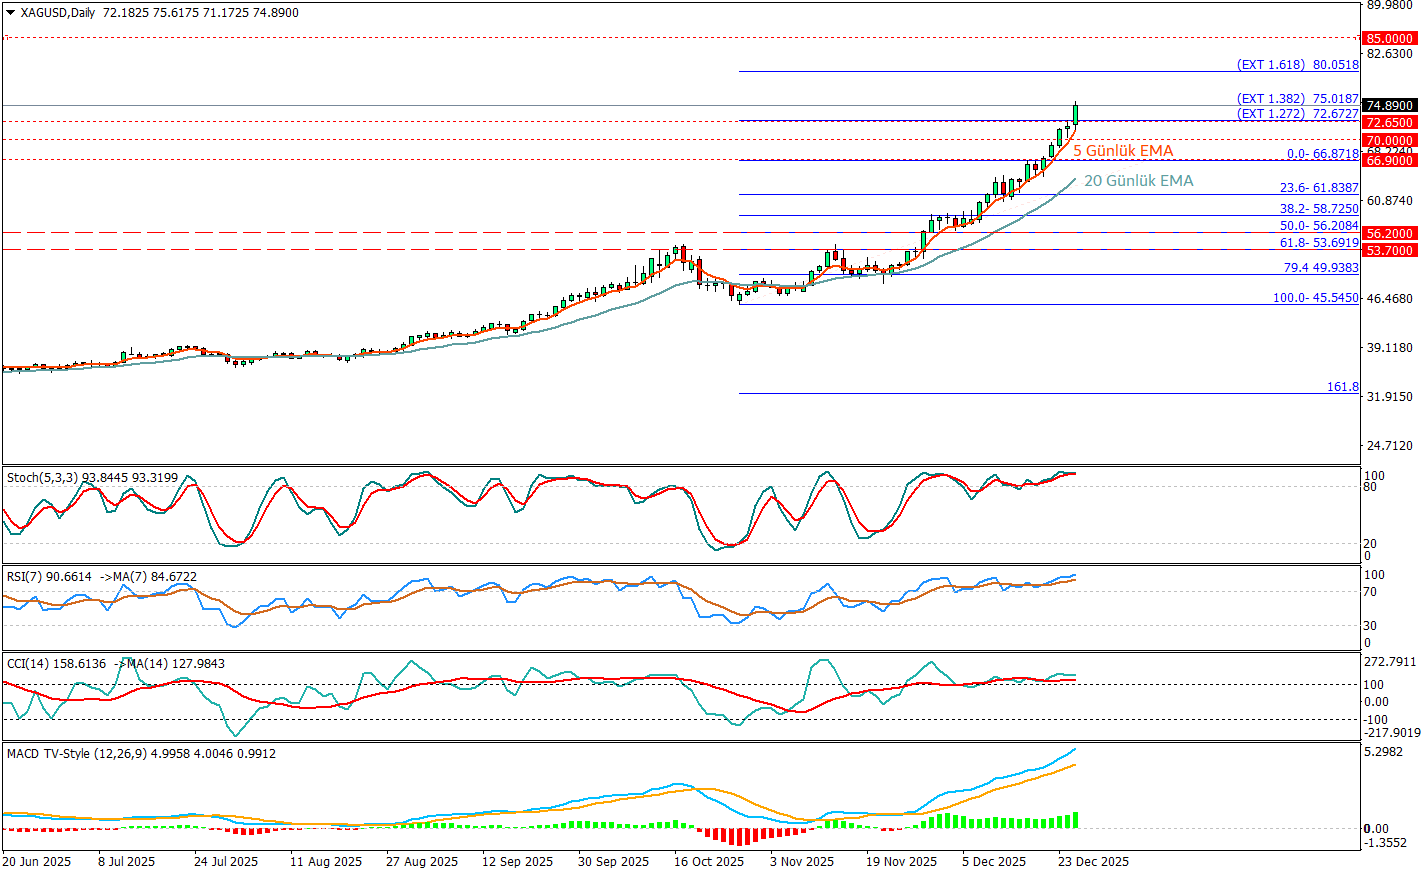Click the EXT 1.618 80.0518 Fibonacci label
Image resolution: width=1424 pixels, height=874 pixels.
pos(1297,65)
